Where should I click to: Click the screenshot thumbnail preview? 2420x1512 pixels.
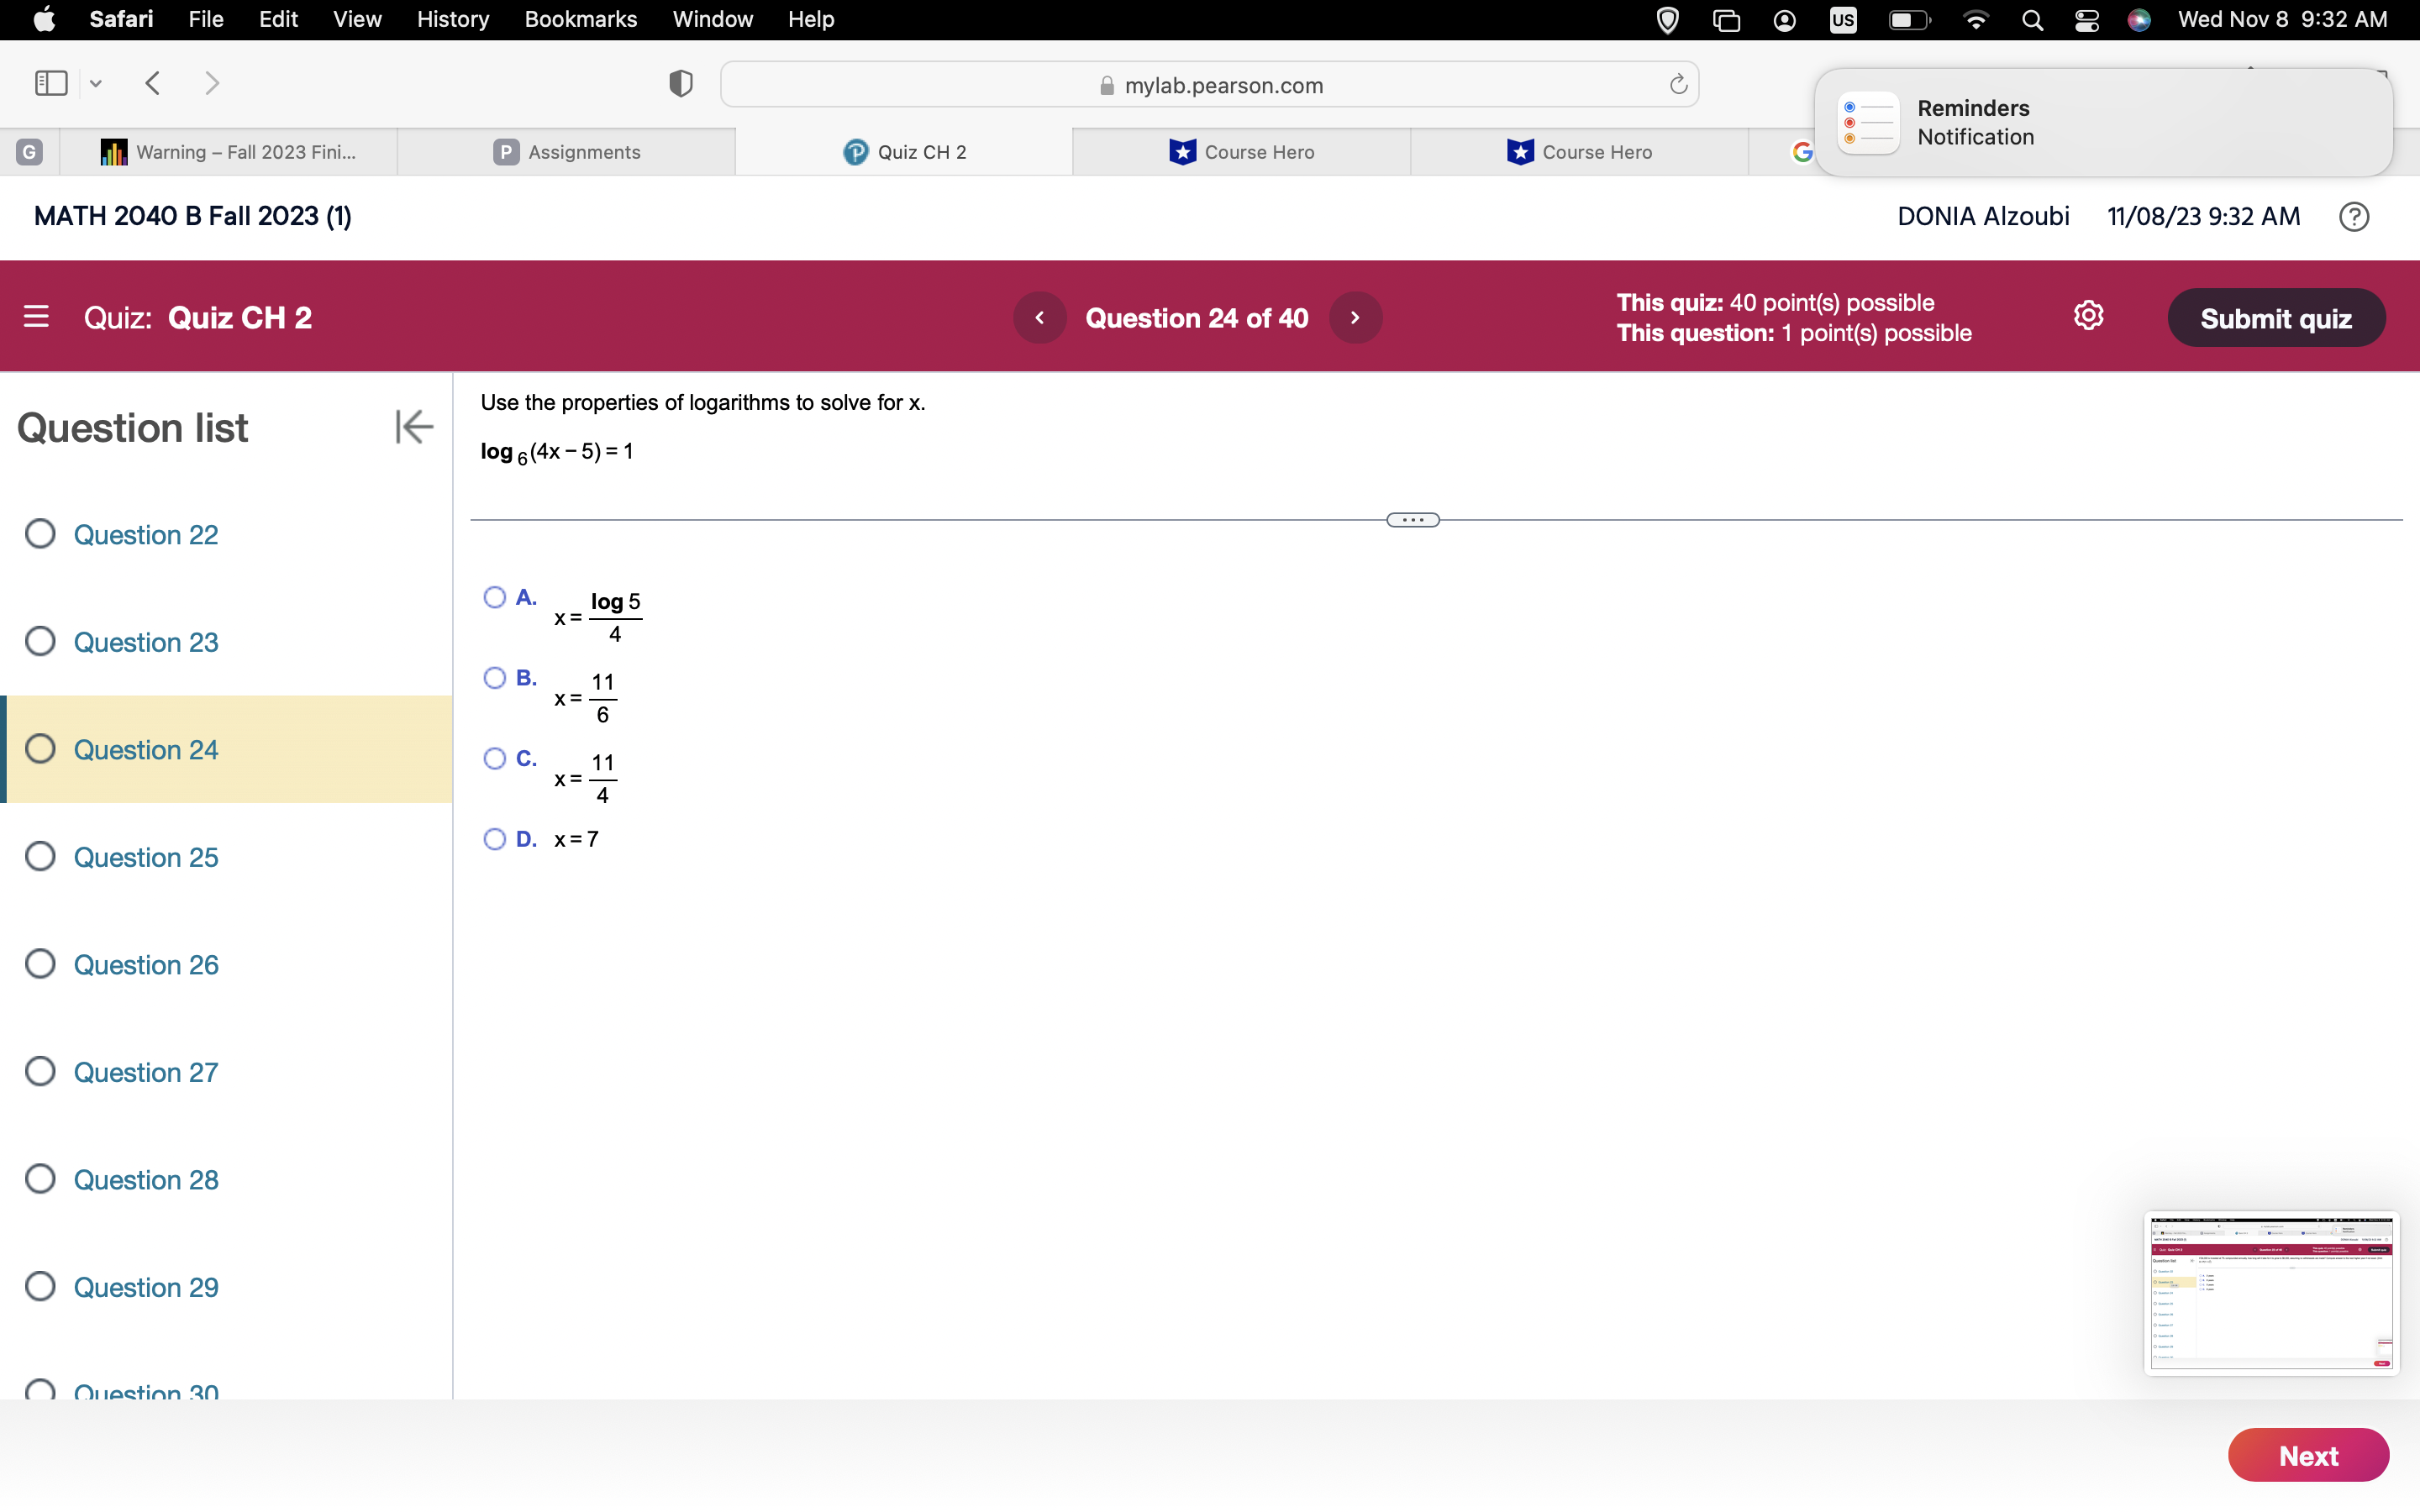[x=2271, y=1292]
